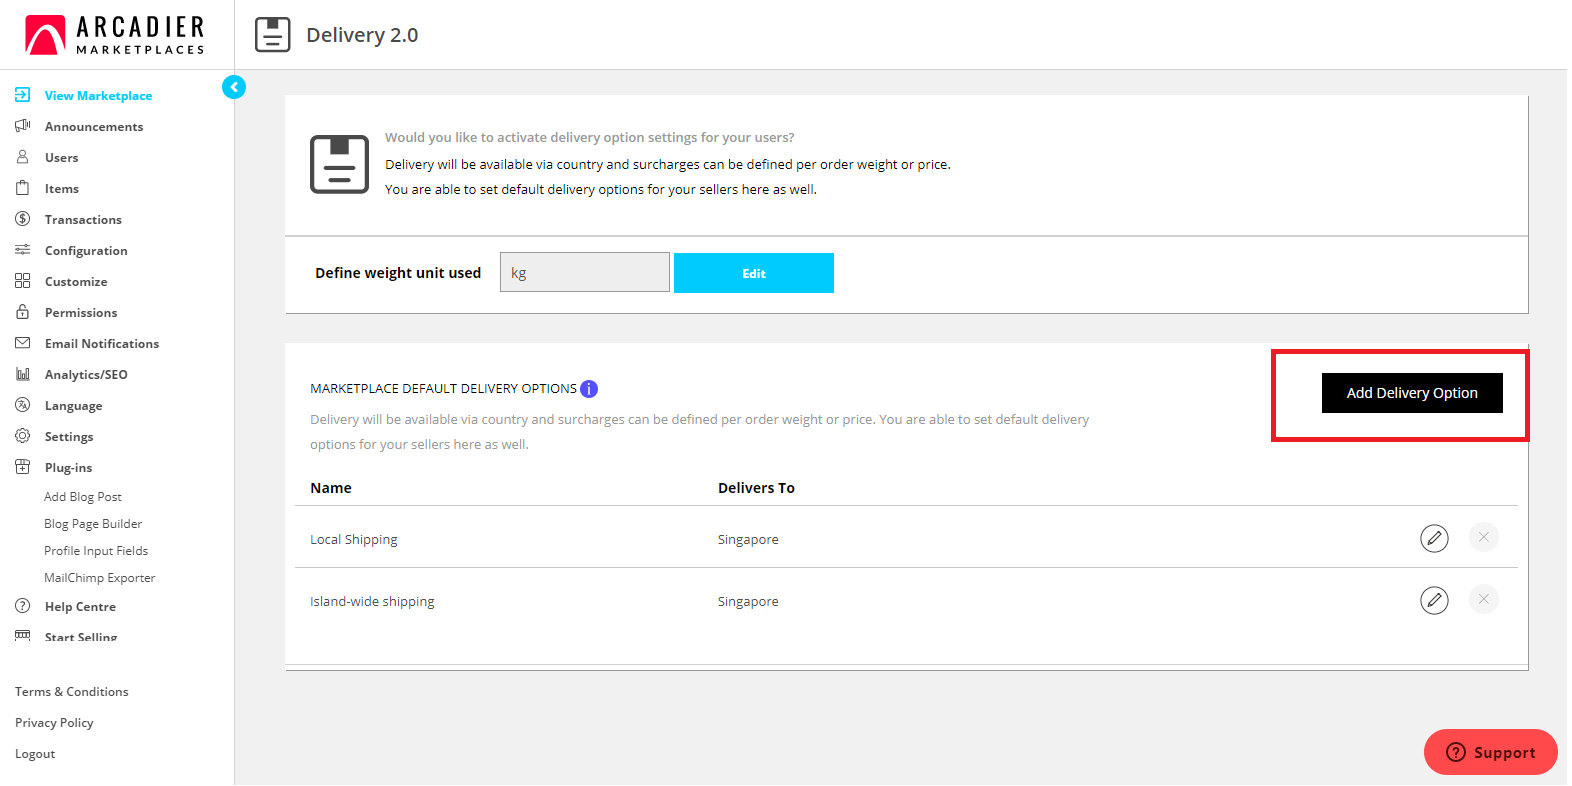Click the Logout link
This screenshot has width=1572, height=786.
tap(35, 754)
